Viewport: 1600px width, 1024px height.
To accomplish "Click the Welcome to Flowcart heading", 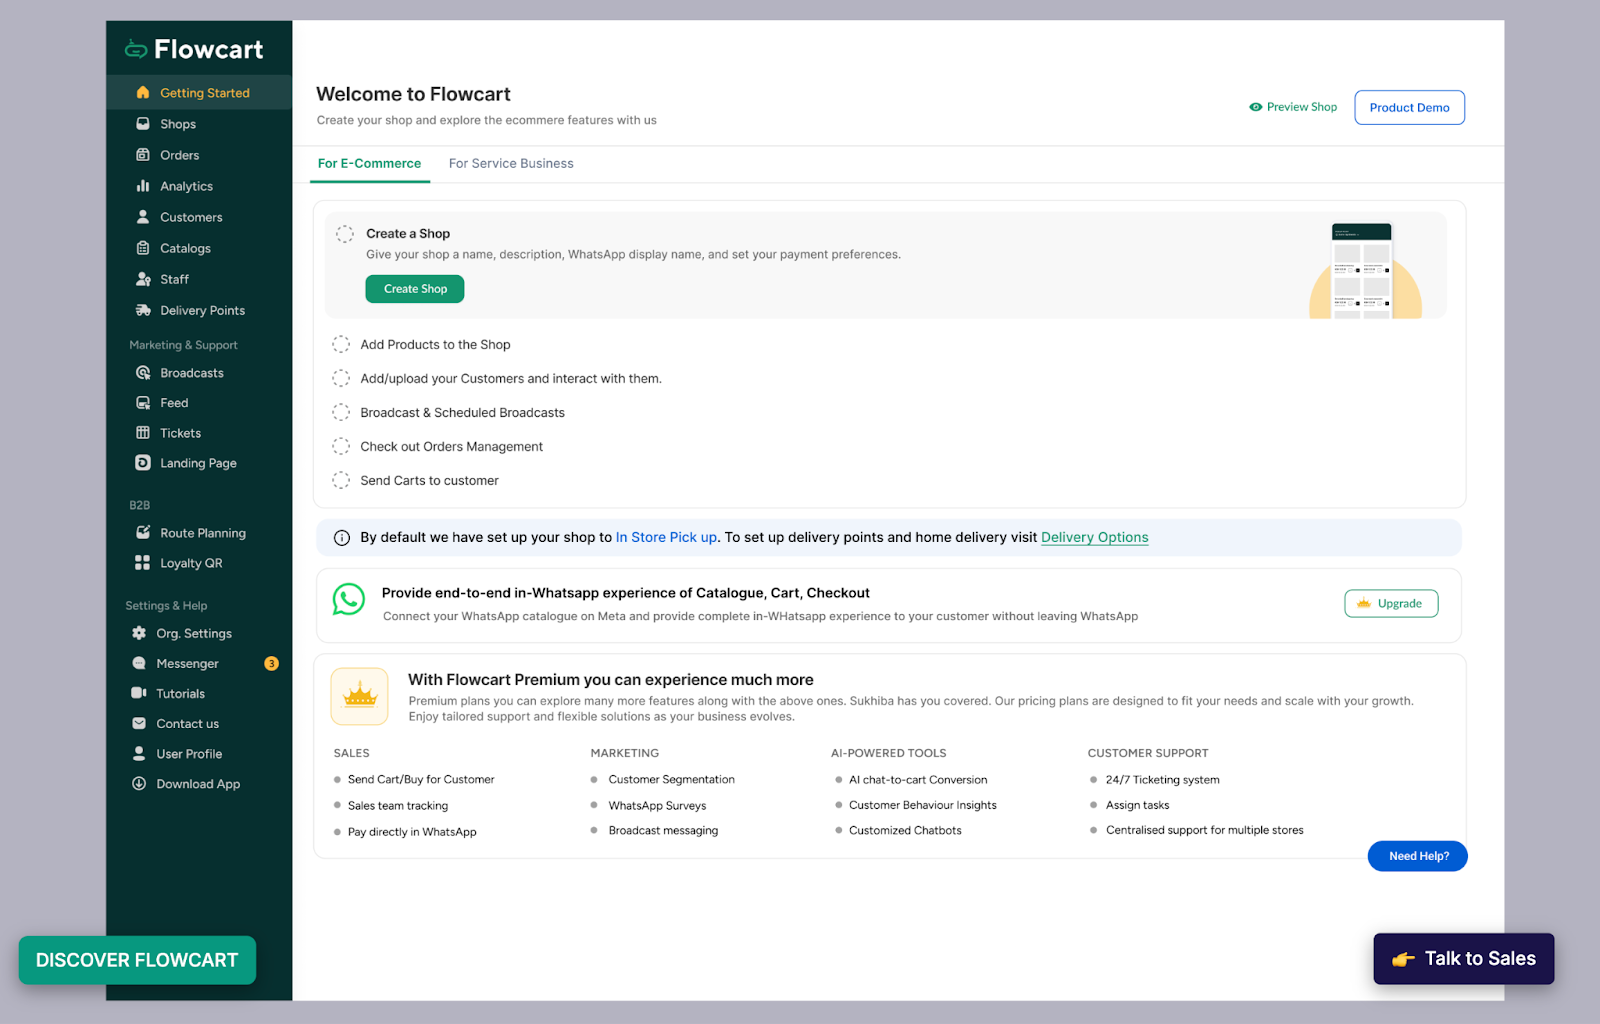I will (413, 94).
